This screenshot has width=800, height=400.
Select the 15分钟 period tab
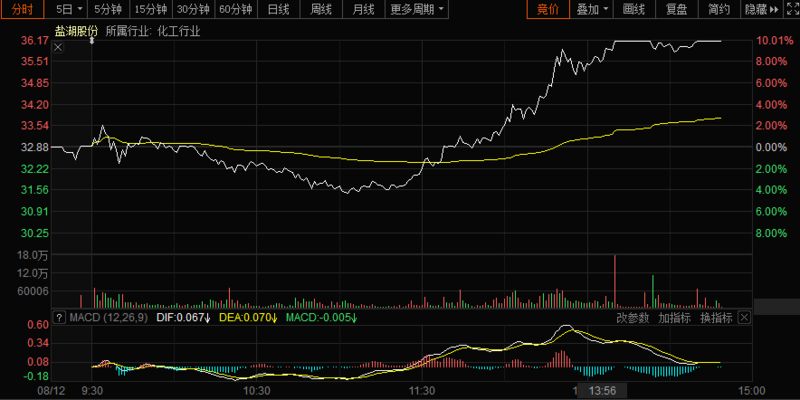pos(151,10)
